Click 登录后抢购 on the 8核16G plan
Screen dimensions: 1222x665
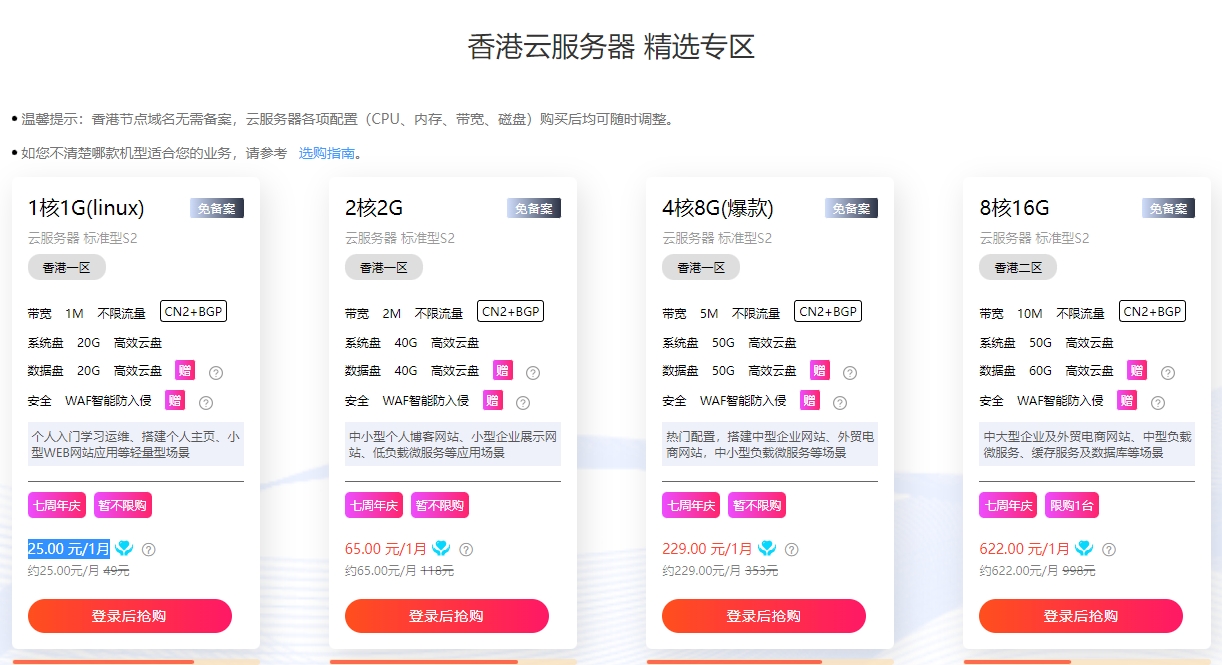click(x=1081, y=616)
